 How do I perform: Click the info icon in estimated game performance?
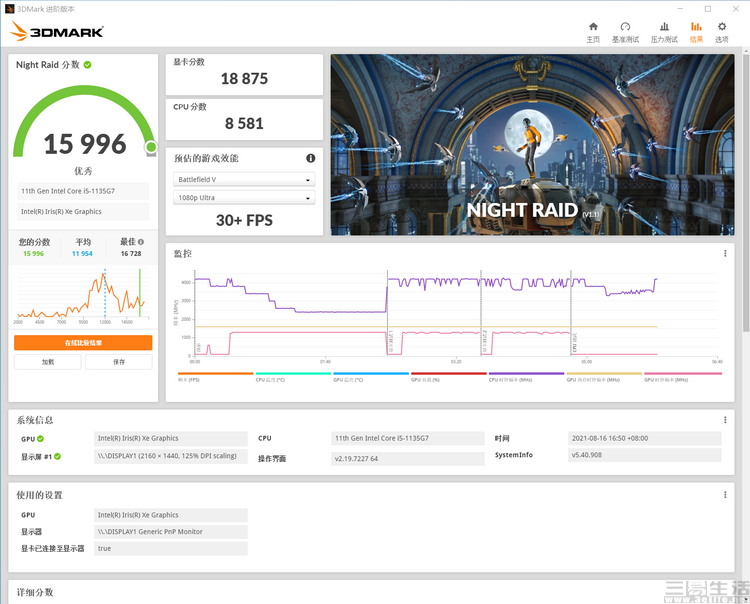click(x=310, y=158)
